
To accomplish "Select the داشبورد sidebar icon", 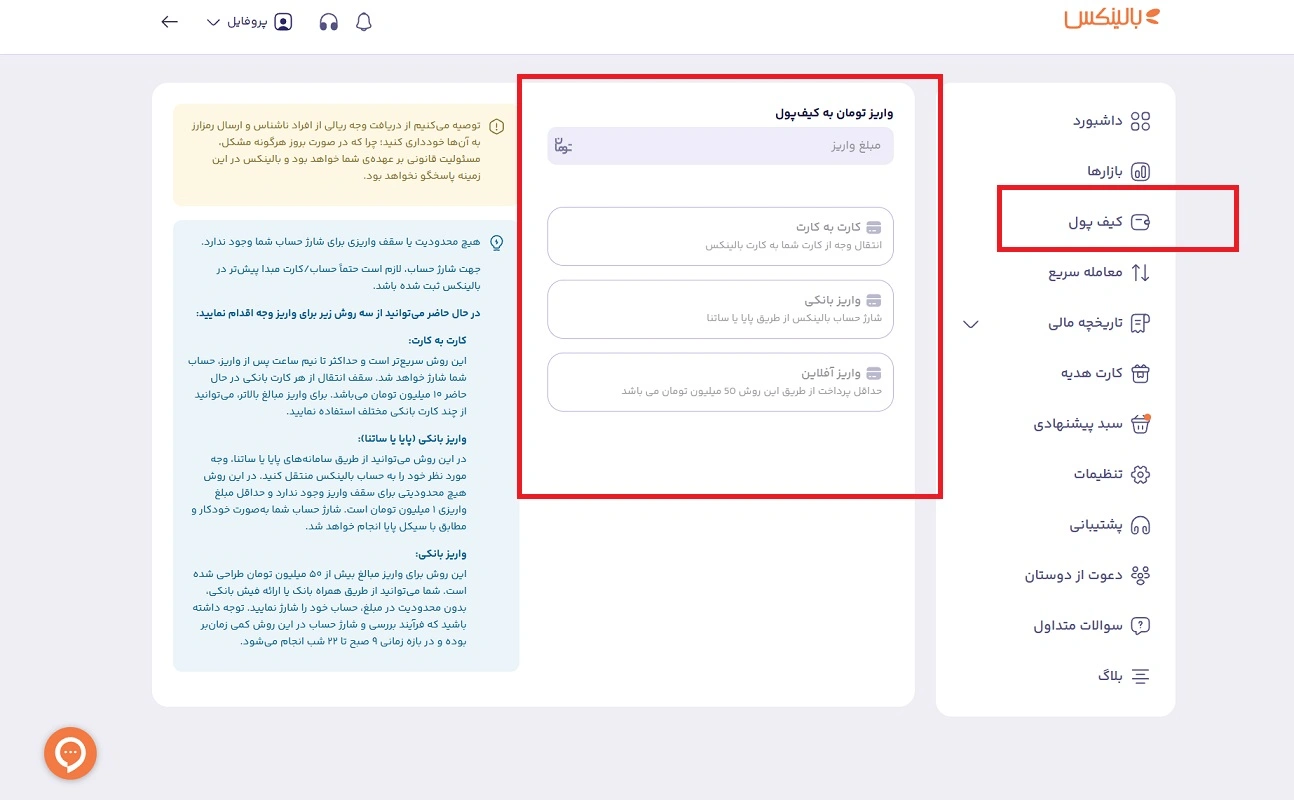I will click(1140, 122).
